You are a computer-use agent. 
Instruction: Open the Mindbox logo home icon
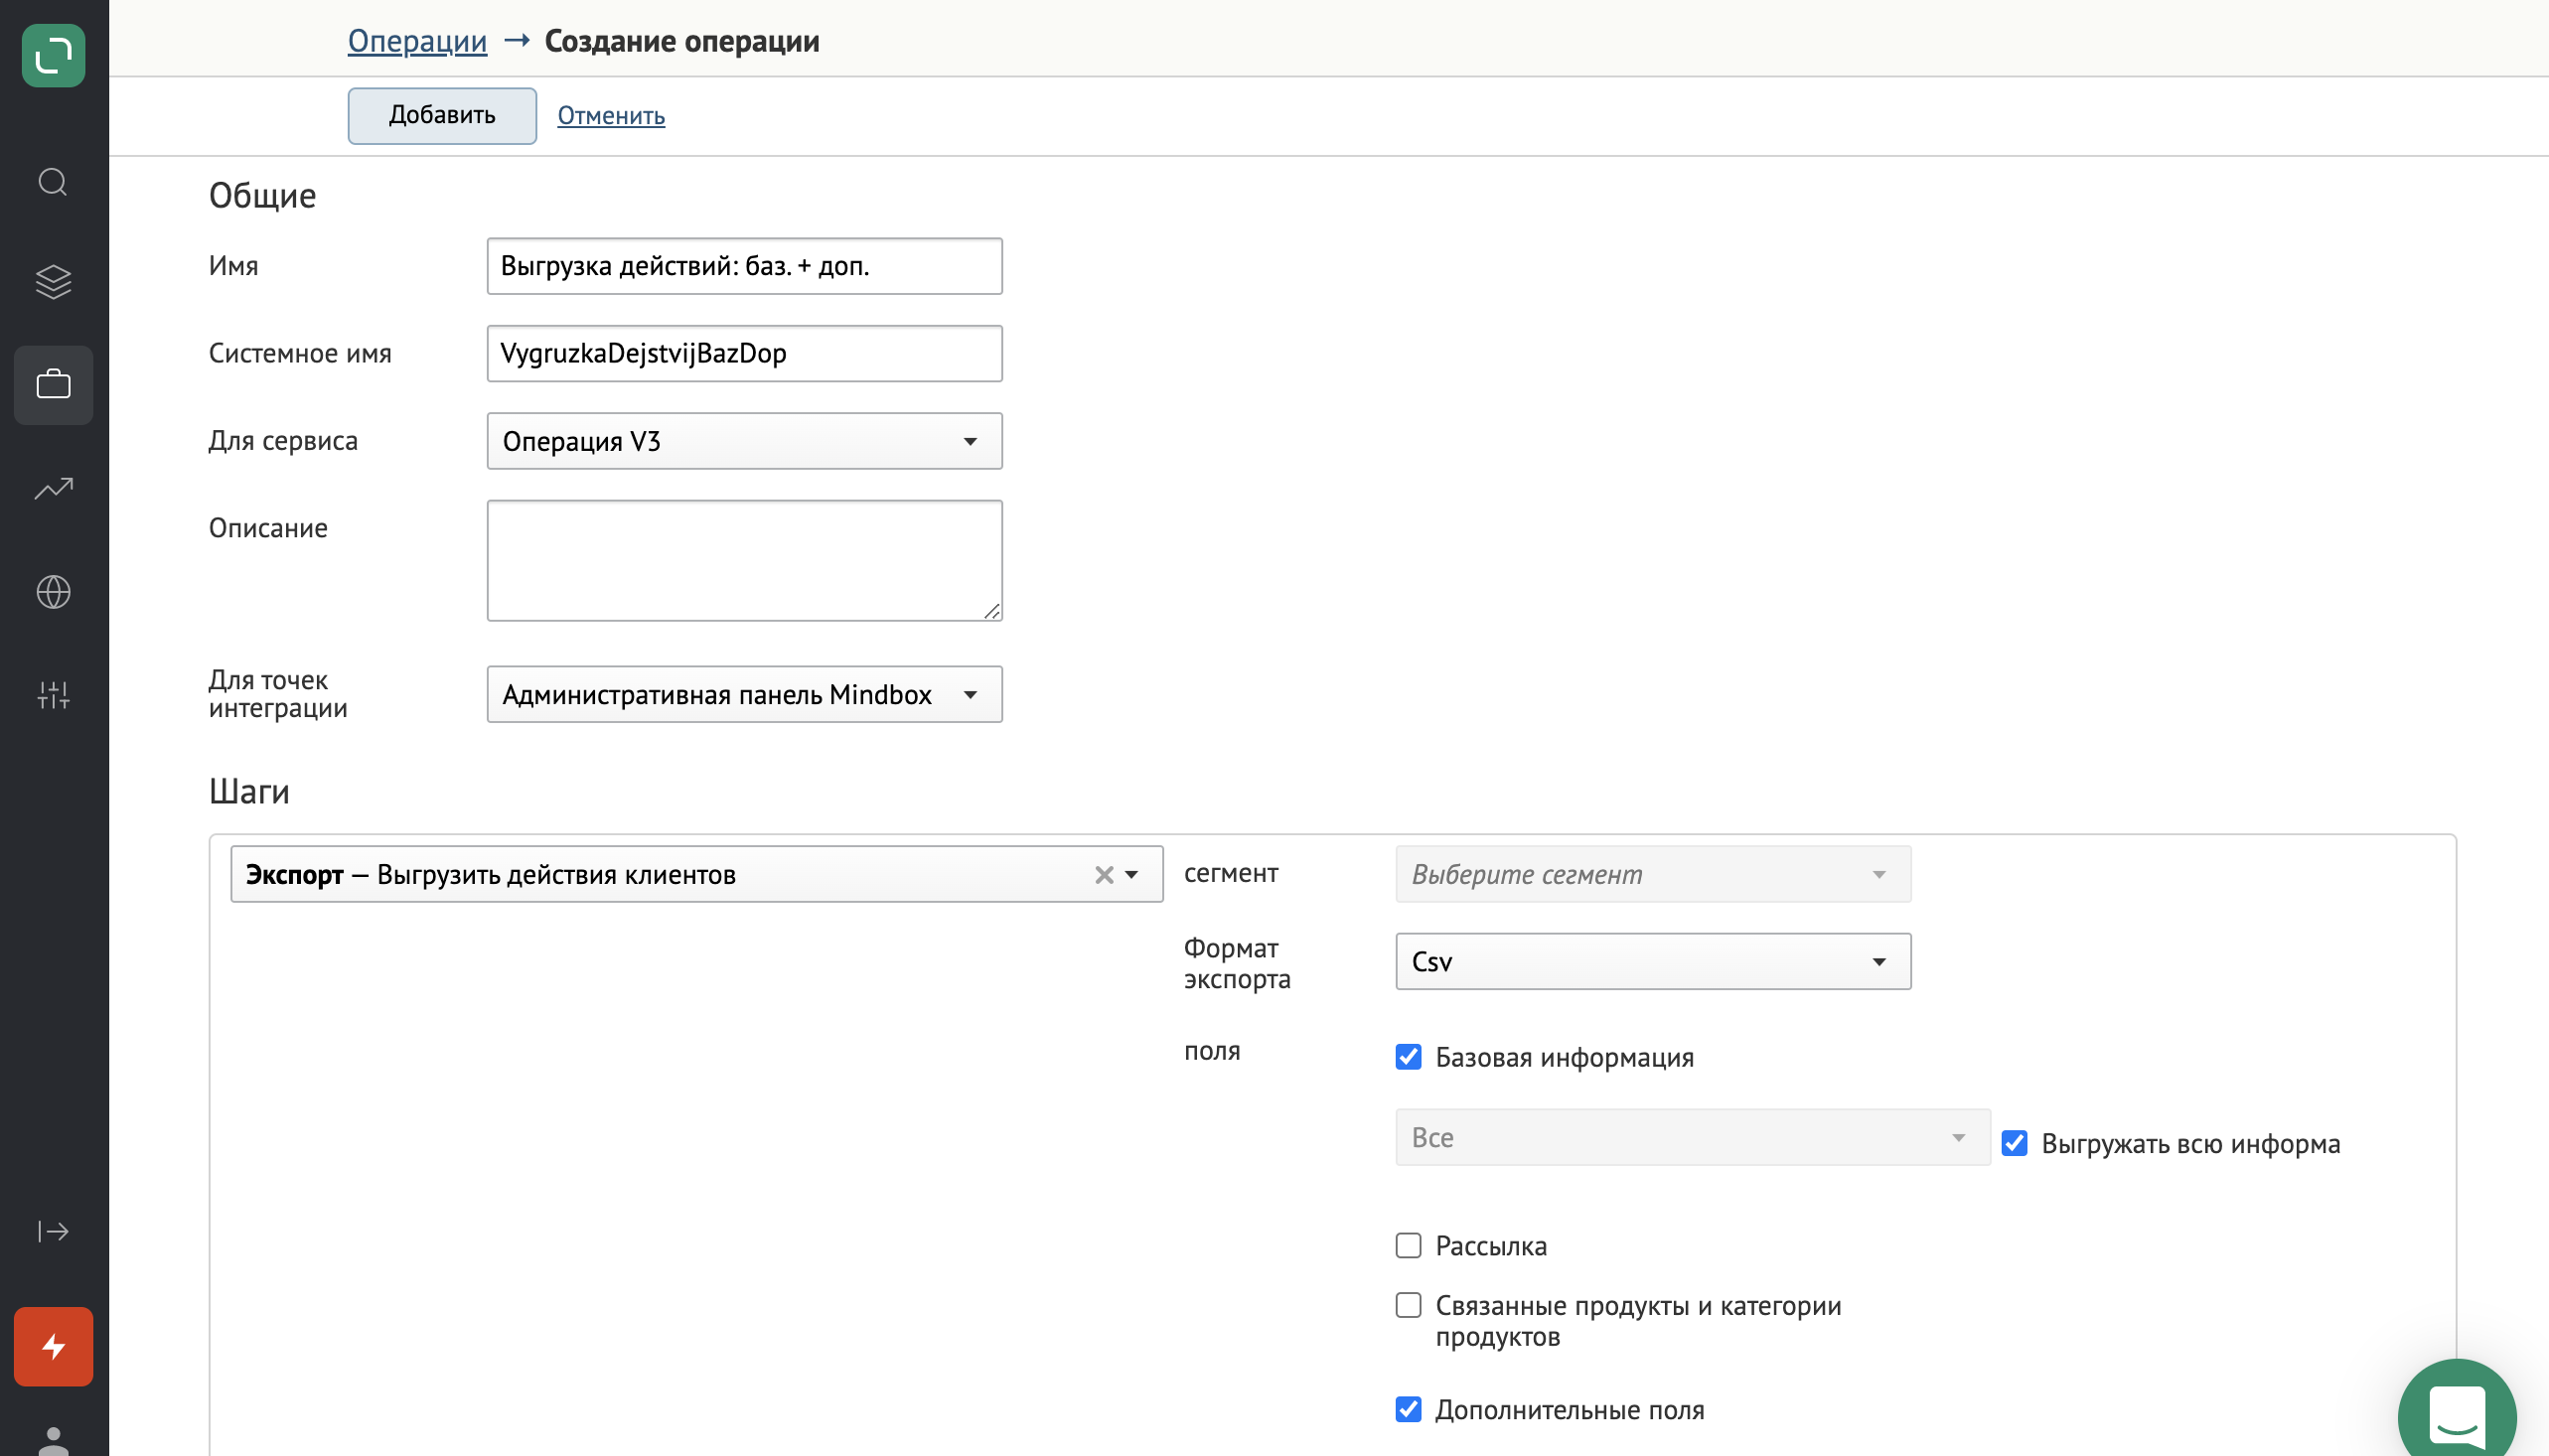pyautogui.click(x=53, y=55)
